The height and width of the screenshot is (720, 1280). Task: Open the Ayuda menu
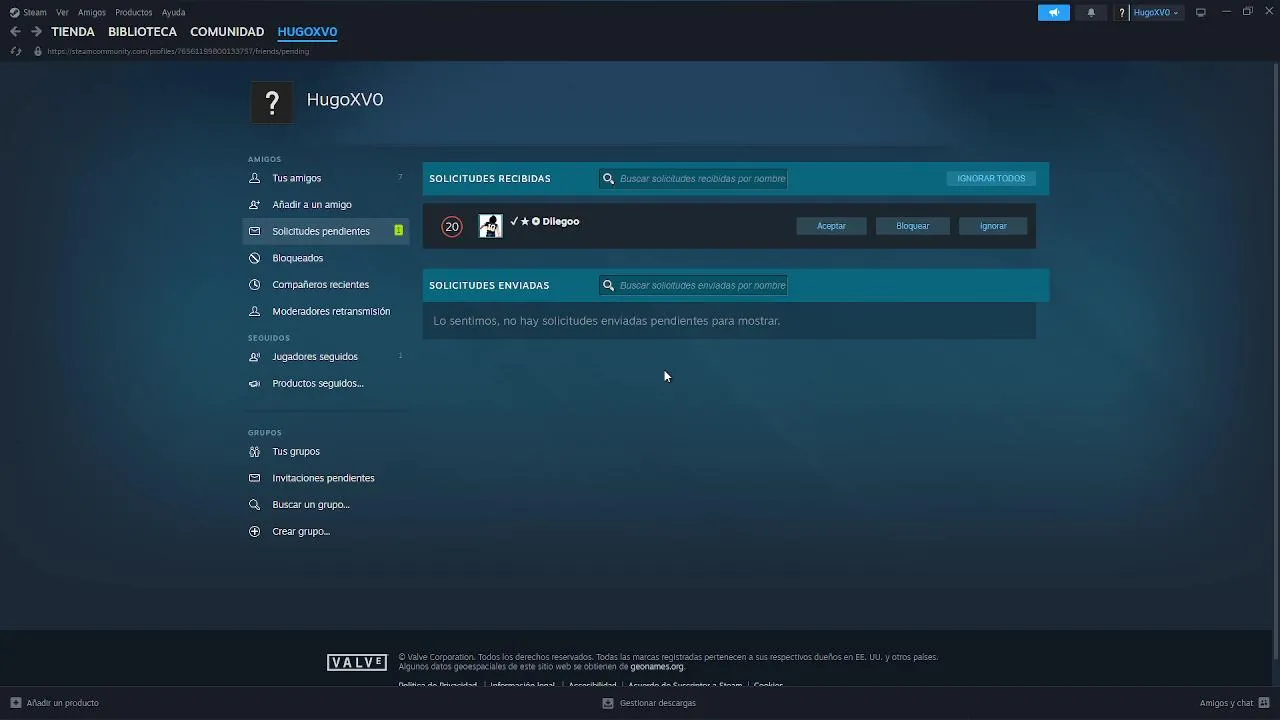[x=173, y=12]
